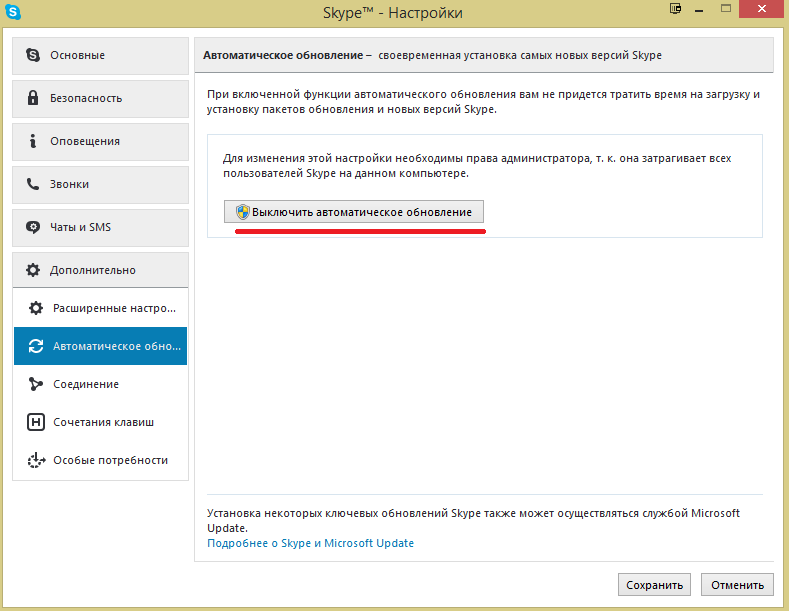The image size is (789, 611).
Task: Collapse the Дополнительно section
Action: click(101, 270)
